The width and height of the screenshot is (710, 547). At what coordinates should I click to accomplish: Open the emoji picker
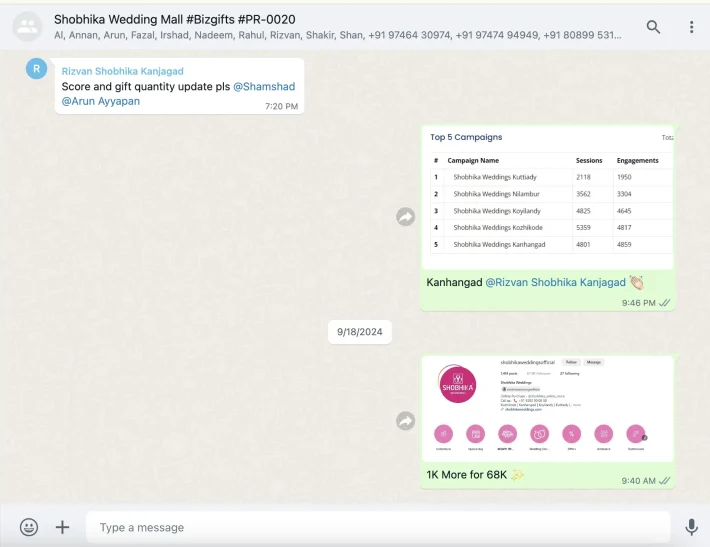[x=29, y=527]
